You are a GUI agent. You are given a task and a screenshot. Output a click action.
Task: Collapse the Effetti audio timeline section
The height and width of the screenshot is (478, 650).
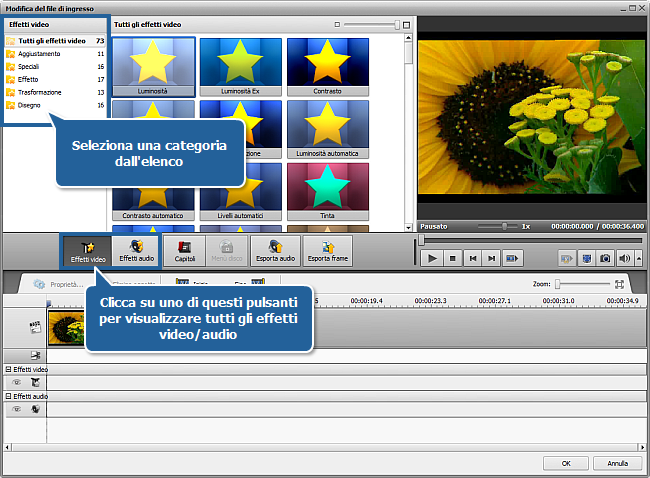coord(8,396)
